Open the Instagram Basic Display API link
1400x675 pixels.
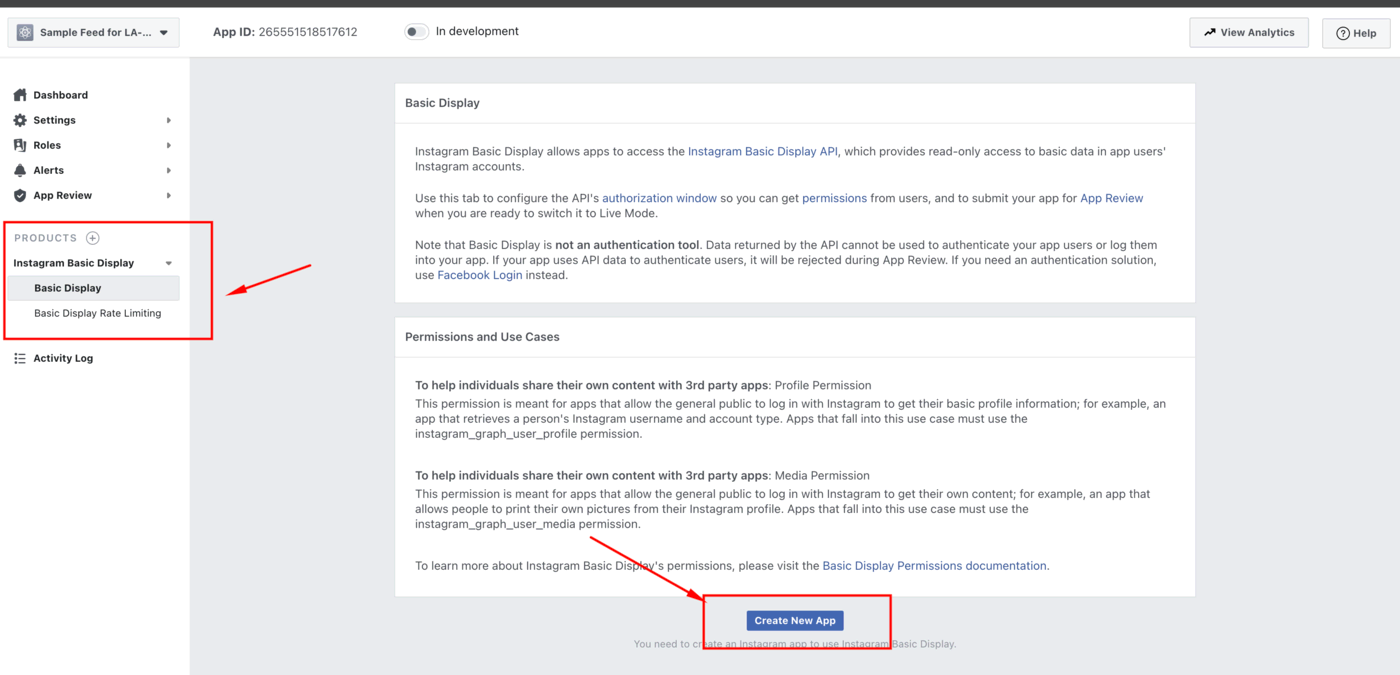[762, 152]
